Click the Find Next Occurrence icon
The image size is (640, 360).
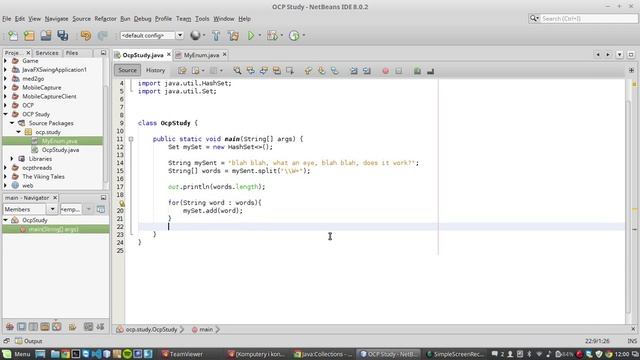(x=264, y=71)
